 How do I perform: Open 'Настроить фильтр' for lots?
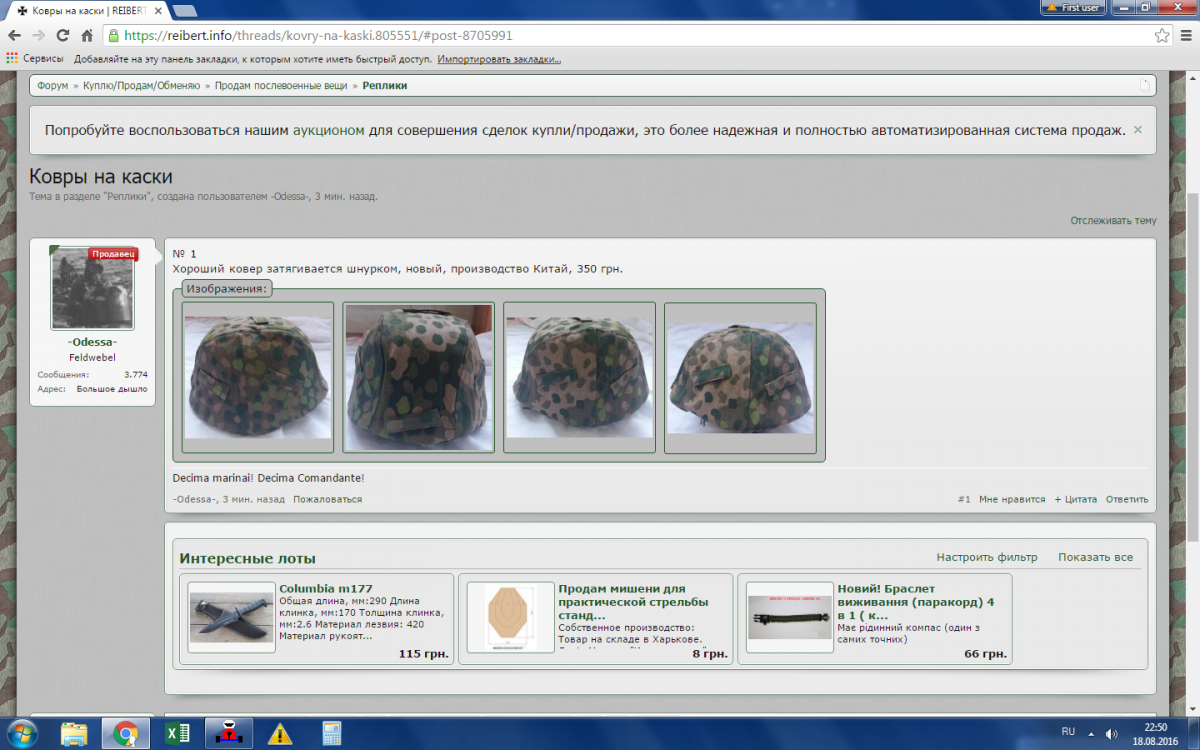(986, 557)
